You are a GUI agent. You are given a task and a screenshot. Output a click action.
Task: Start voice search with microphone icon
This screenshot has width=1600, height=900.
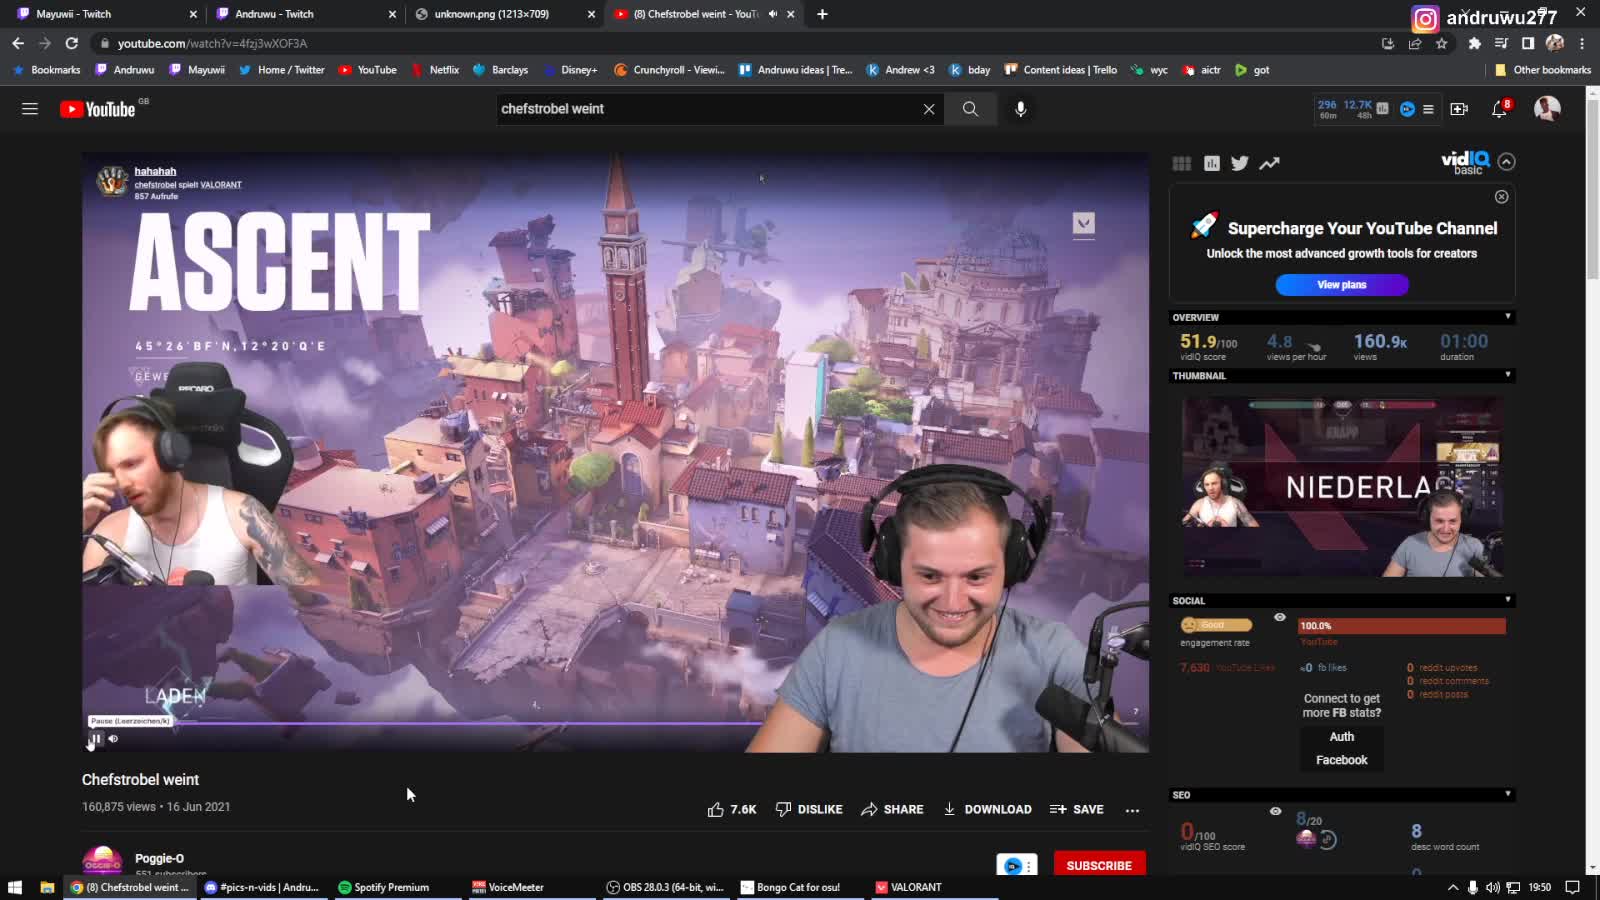tap(1021, 109)
